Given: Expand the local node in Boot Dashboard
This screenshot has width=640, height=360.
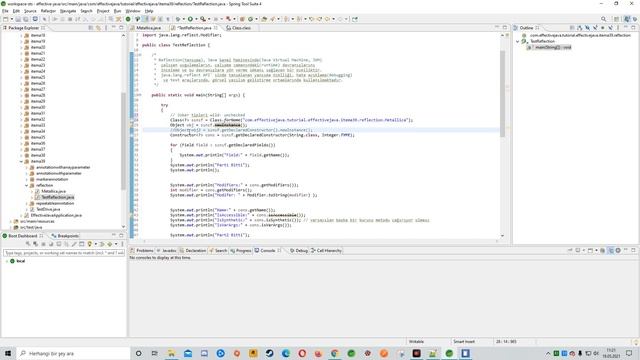Looking at the screenshot, I should point(7,261).
